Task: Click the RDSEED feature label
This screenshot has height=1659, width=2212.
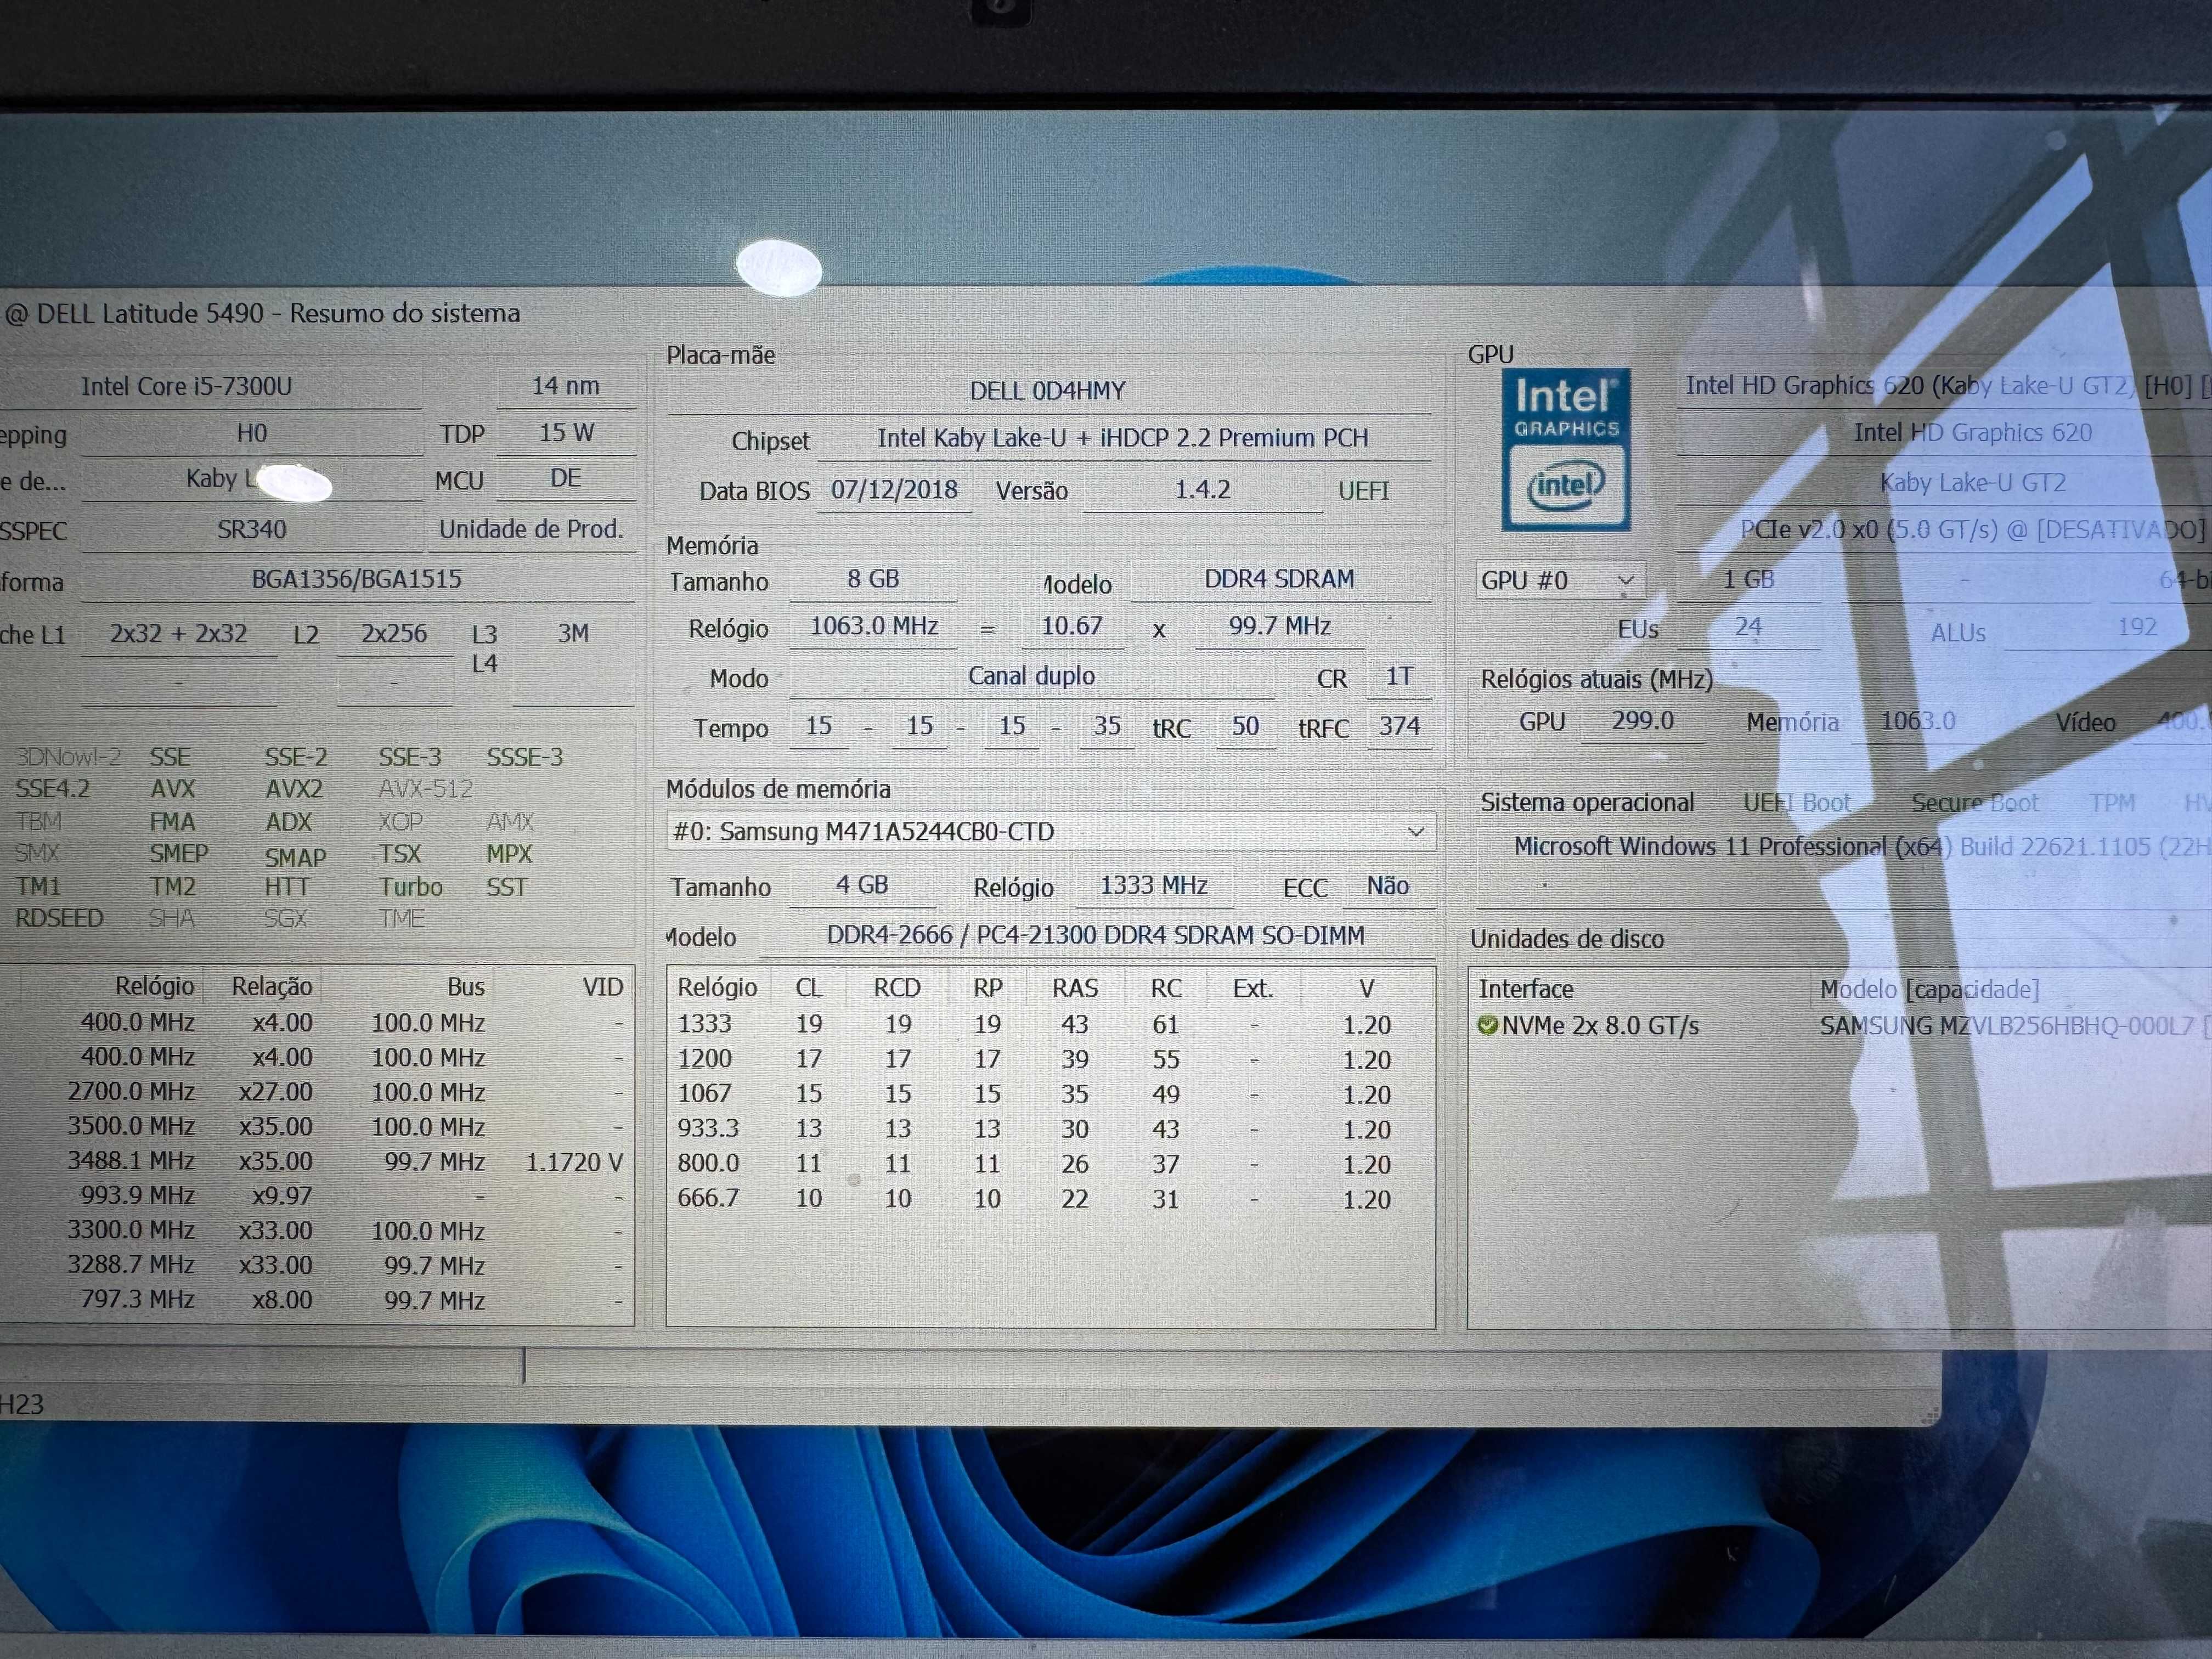Action: [x=59, y=918]
